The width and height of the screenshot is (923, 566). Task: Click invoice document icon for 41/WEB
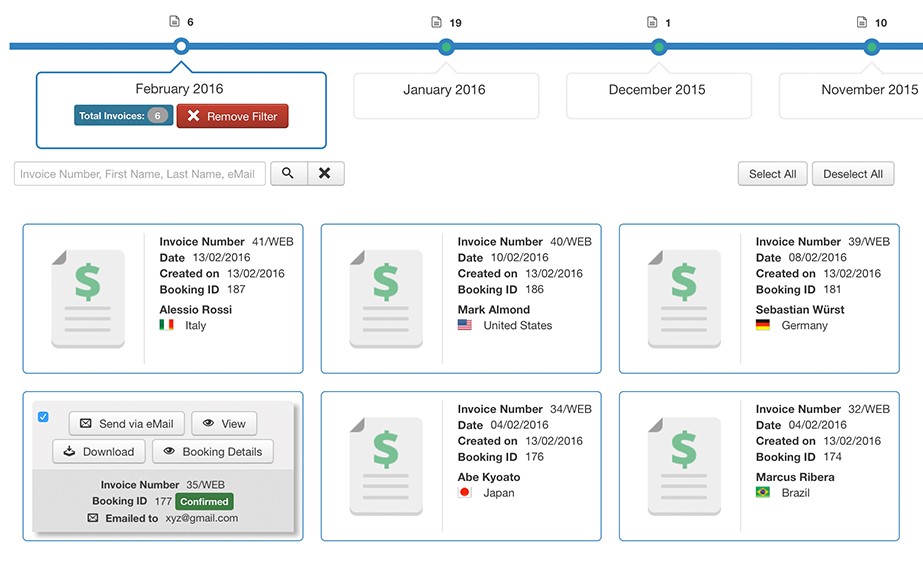[x=88, y=298]
